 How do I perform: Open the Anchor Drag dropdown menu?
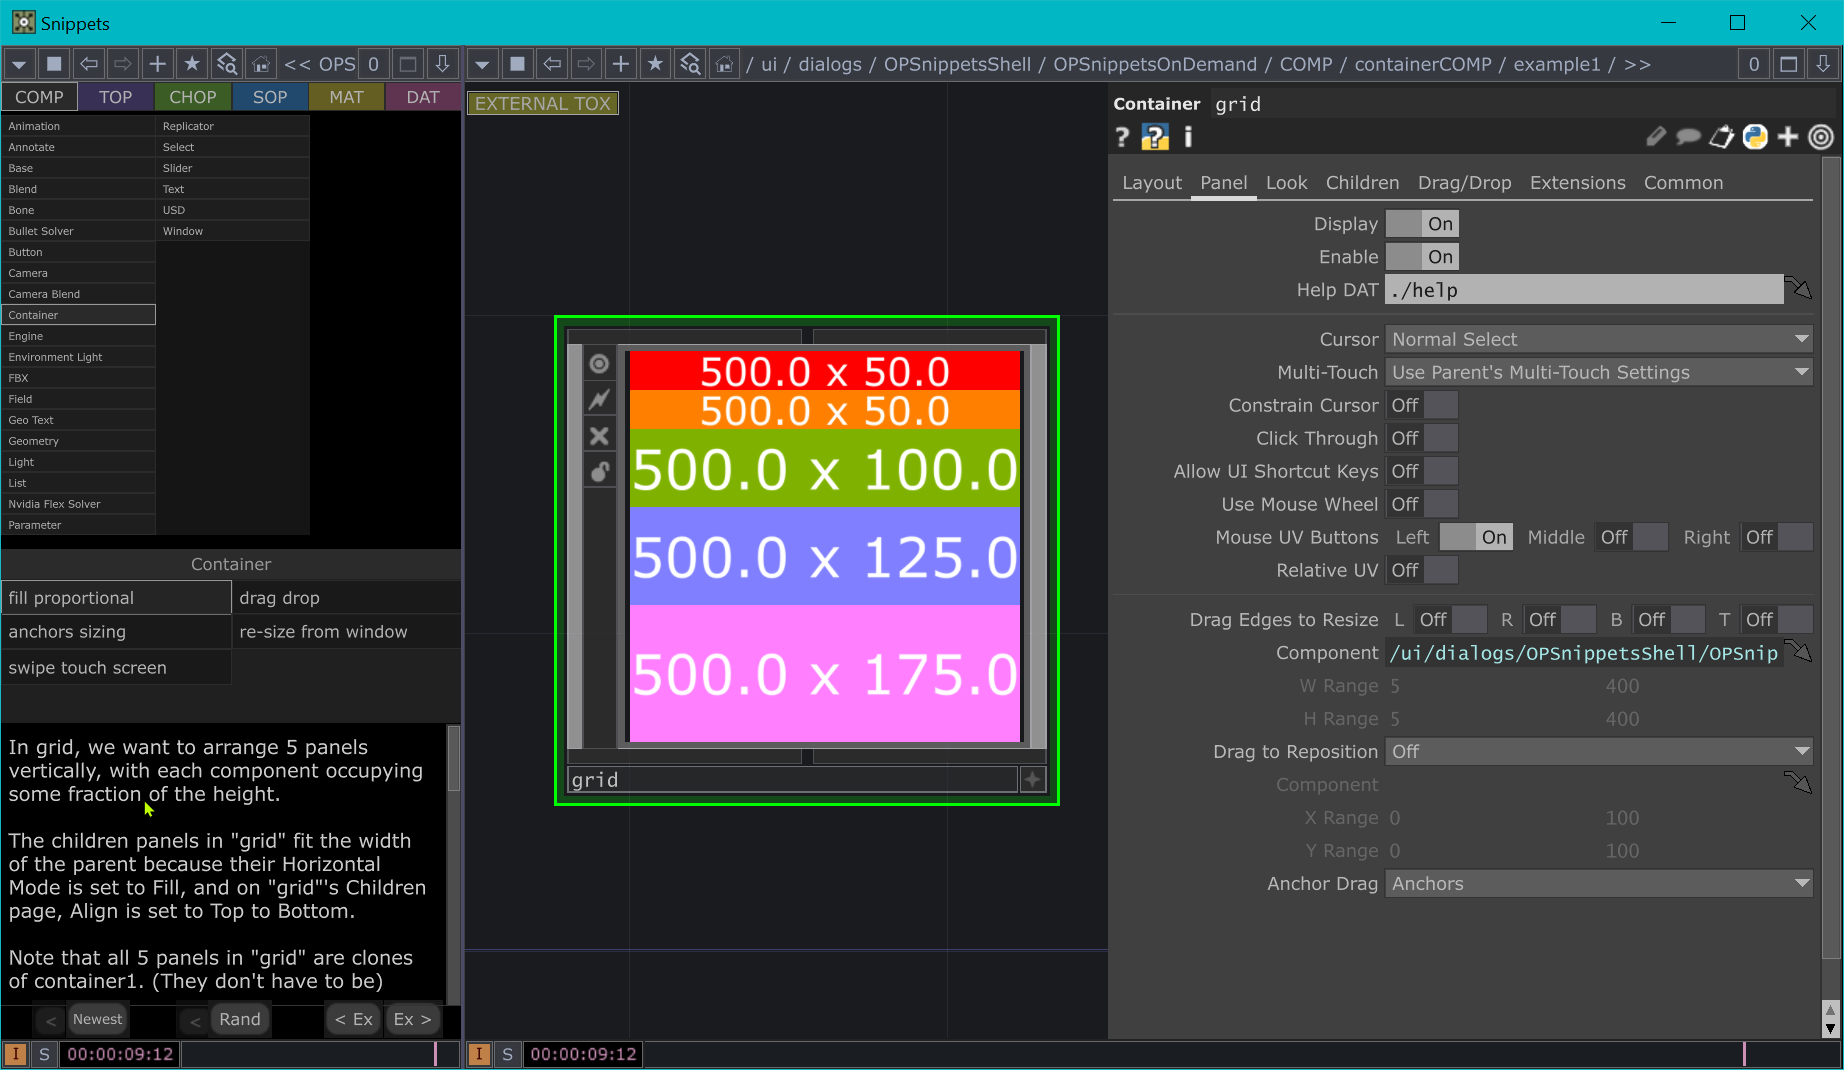click(x=1598, y=884)
